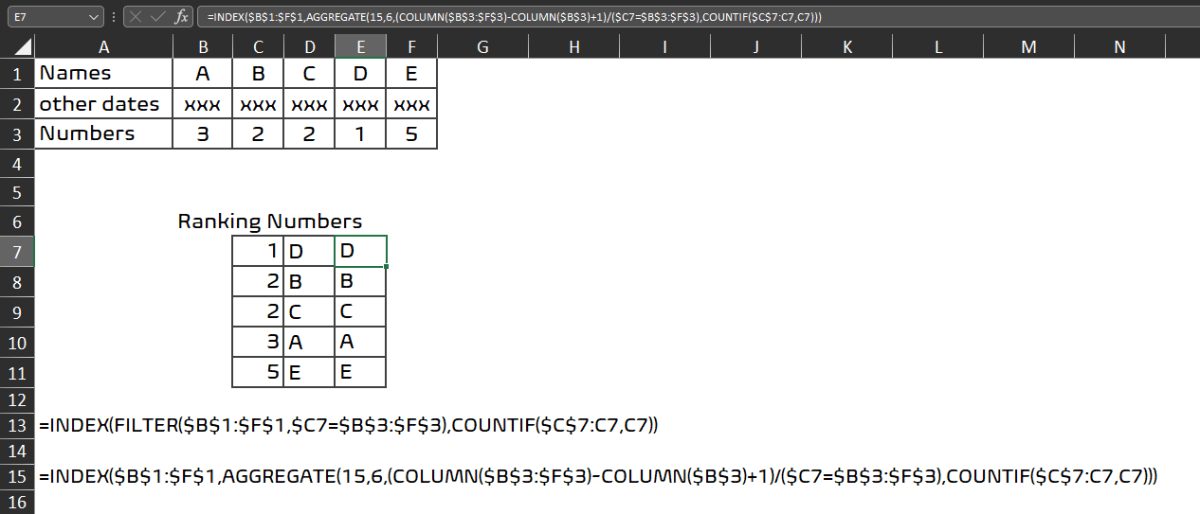The height and width of the screenshot is (514, 1200).
Task: Select row 6 header
Action: click(x=17, y=221)
